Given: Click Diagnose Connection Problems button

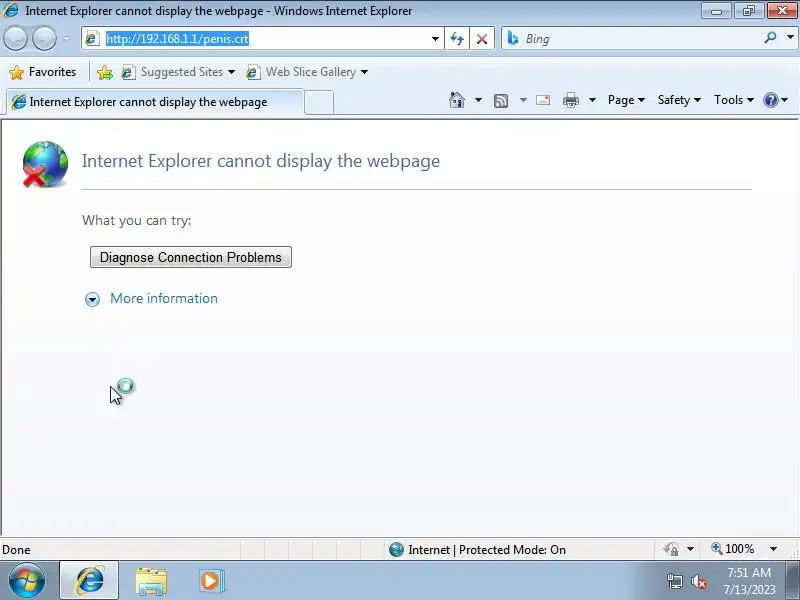Looking at the screenshot, I should click(x=191, y=257).
